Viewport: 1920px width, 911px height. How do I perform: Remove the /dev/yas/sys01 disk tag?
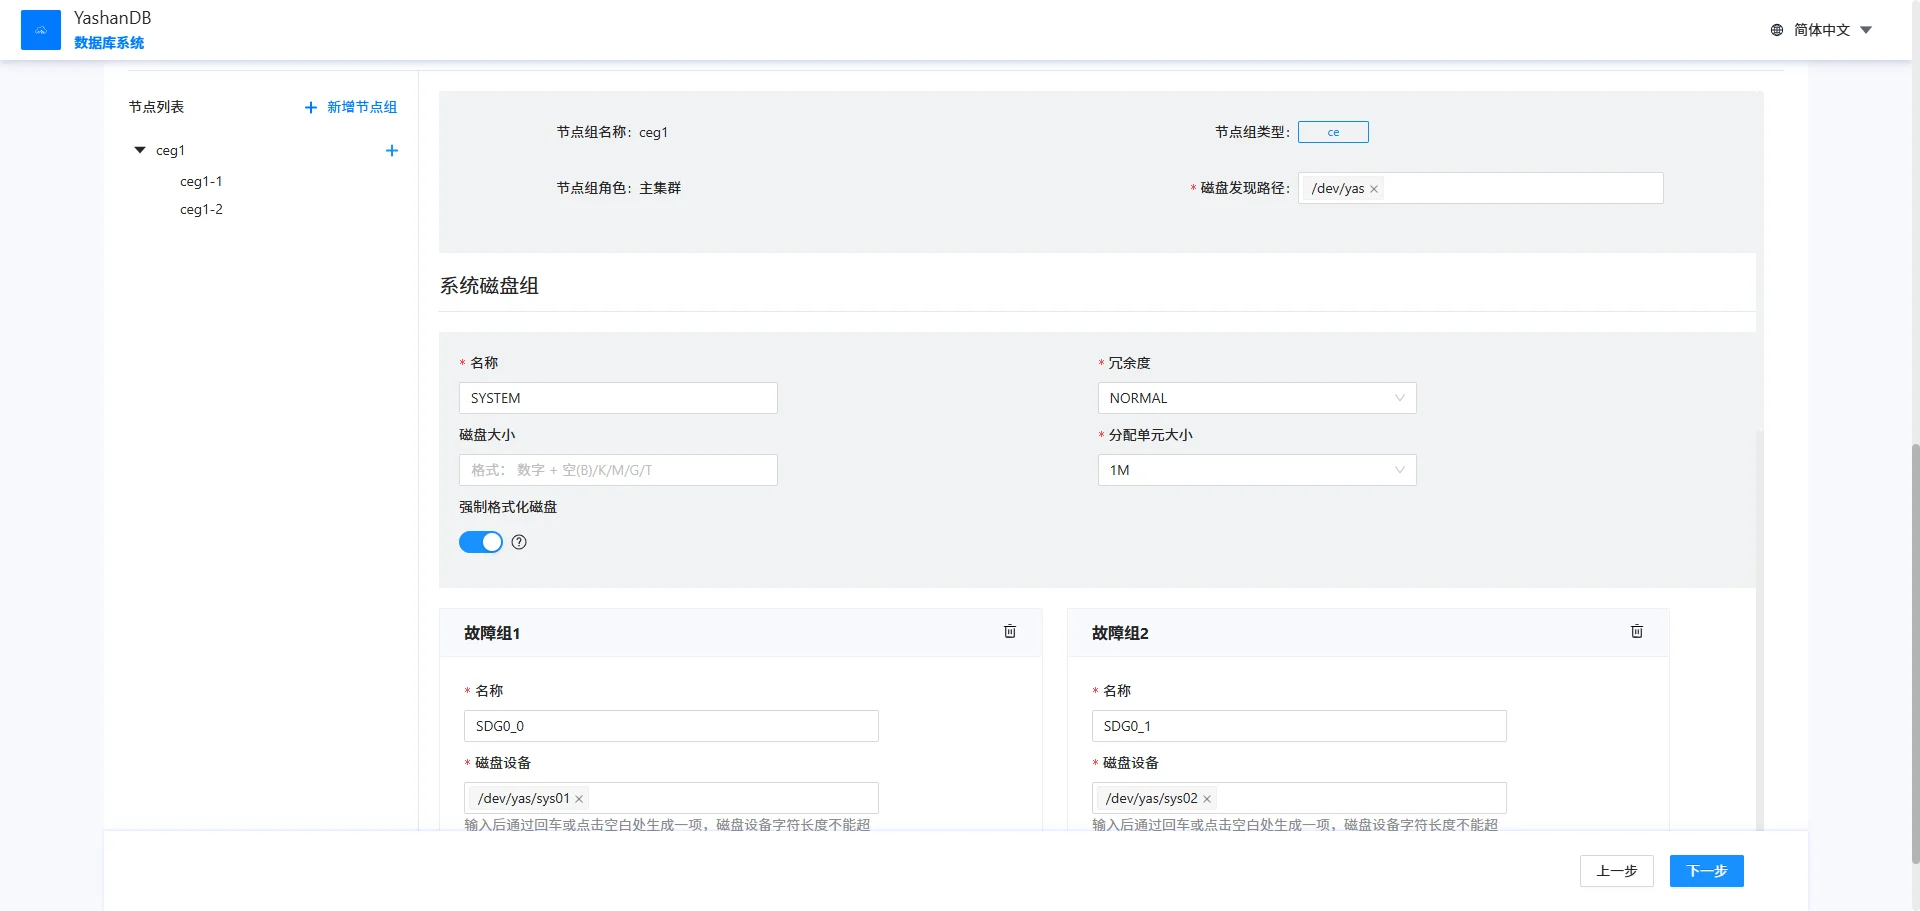(579, 799)
